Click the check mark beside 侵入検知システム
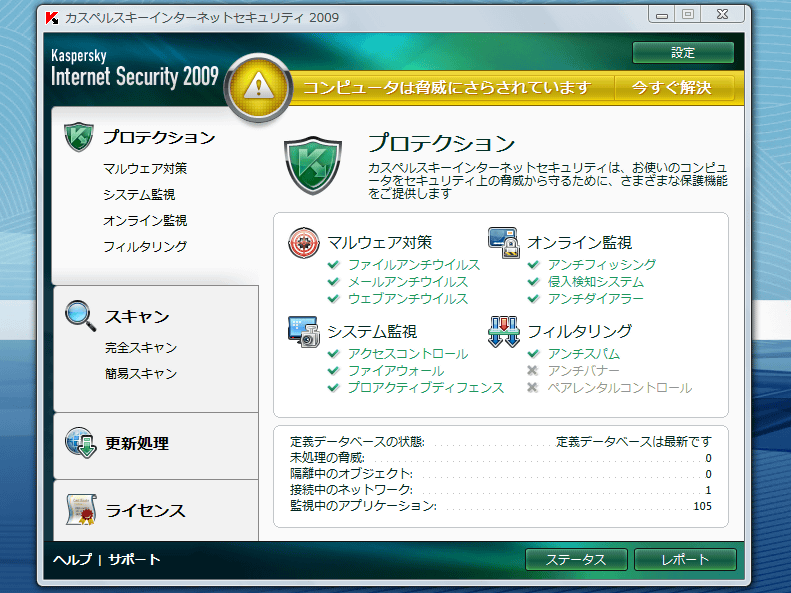 [534, 281]
